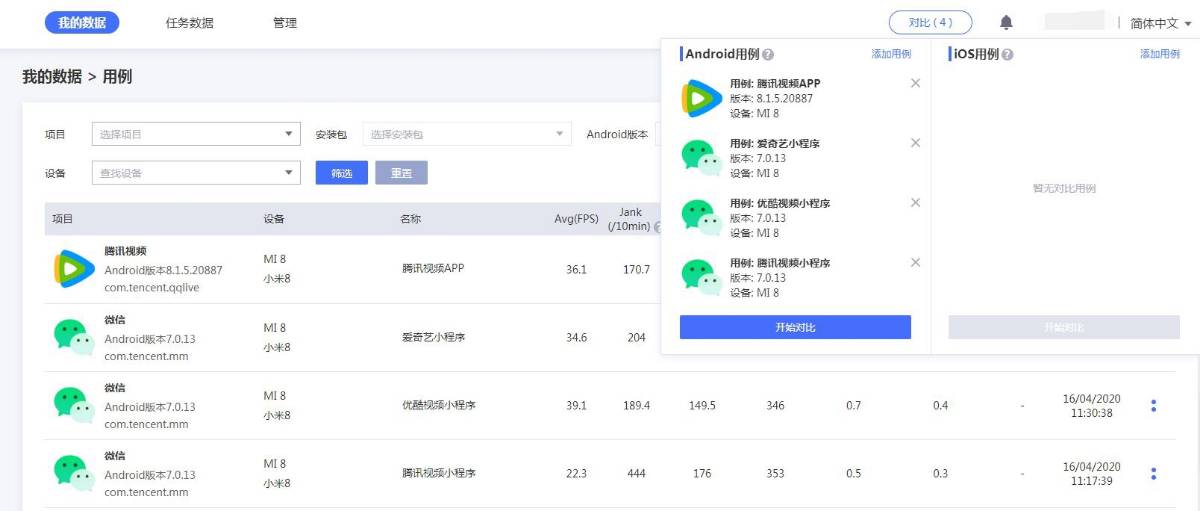Open the notification bell icon

(1006, 22)
